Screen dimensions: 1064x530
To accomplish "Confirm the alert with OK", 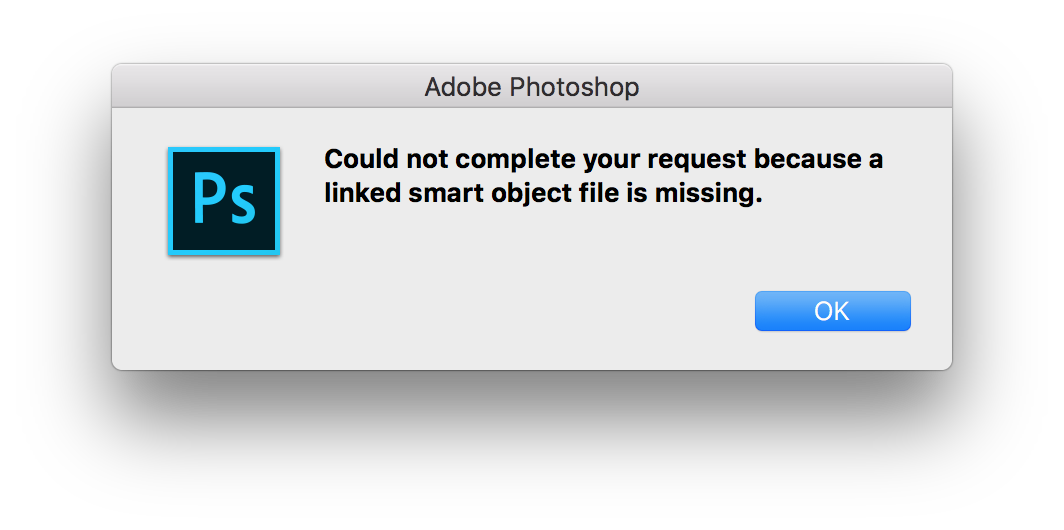I will click(x=832, y=311).
